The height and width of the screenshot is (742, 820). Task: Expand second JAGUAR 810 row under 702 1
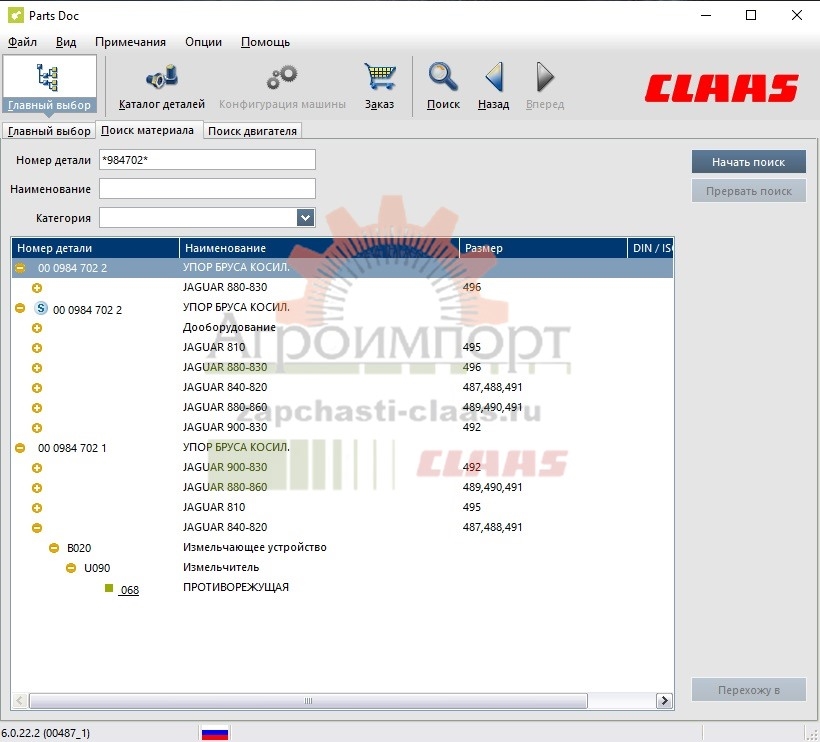coord(37,508)
